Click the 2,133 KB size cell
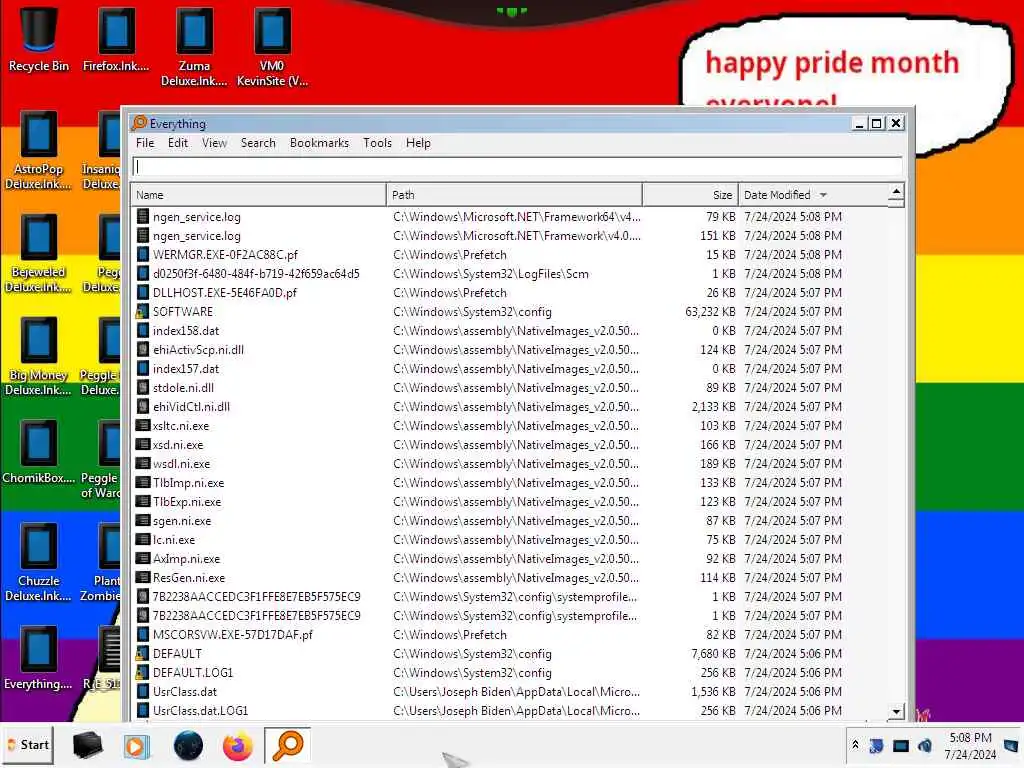1024x768 pixels. tap(713, 407)
